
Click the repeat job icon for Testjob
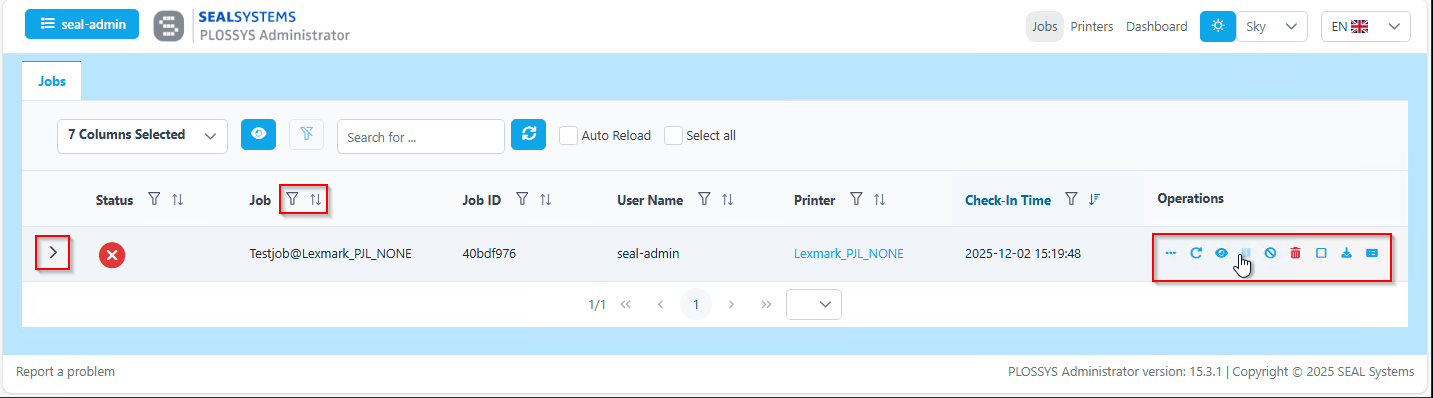pyautogui.click(x=1196, y=254)
